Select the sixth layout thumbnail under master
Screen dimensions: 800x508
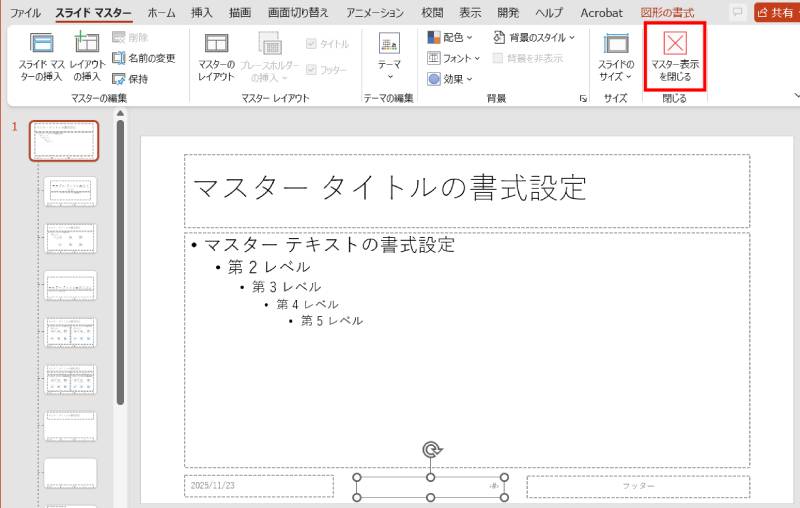pyautogui.click(x=70, y=426)
